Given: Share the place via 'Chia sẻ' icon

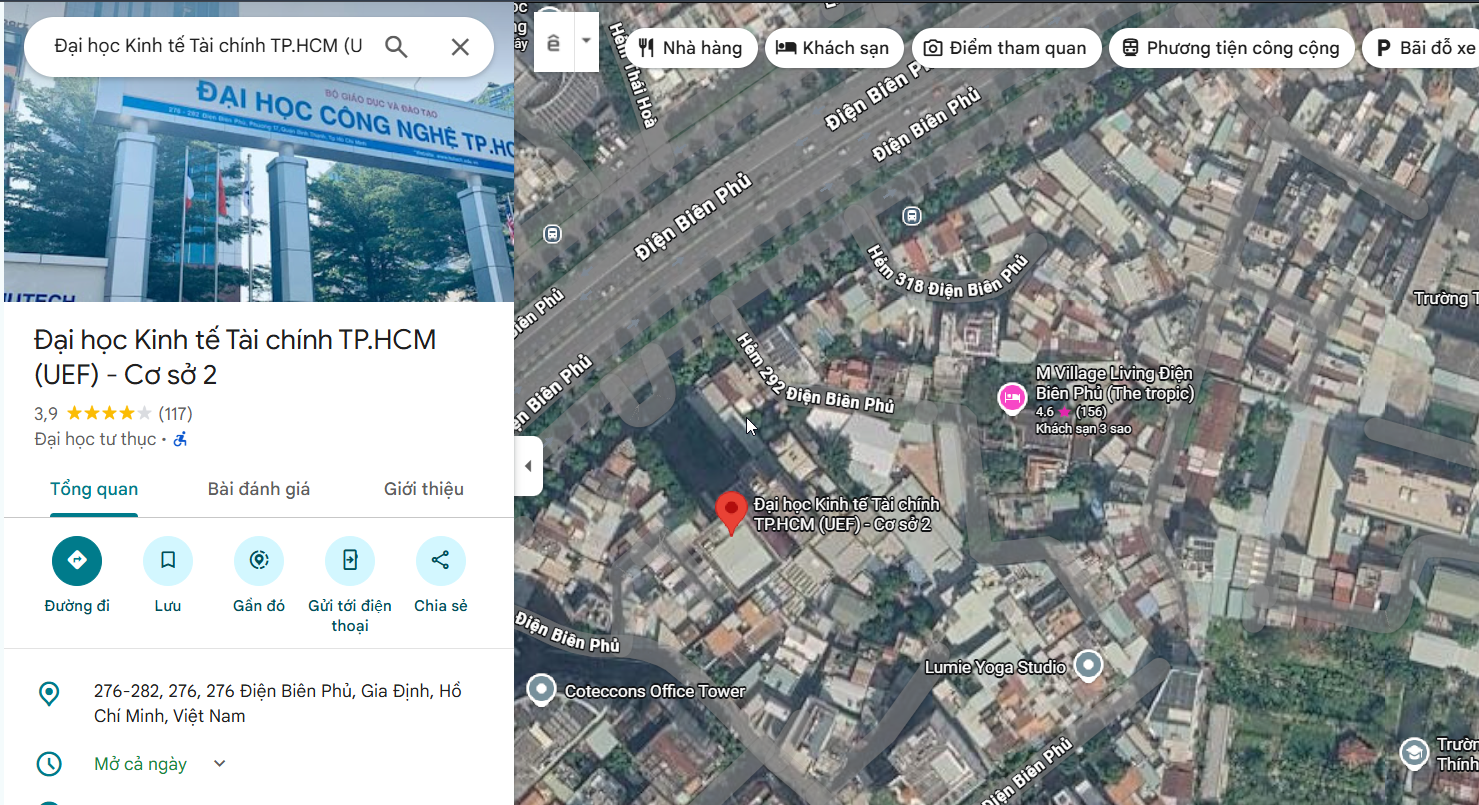Looking at the screenshot, I should pos(441,561).
